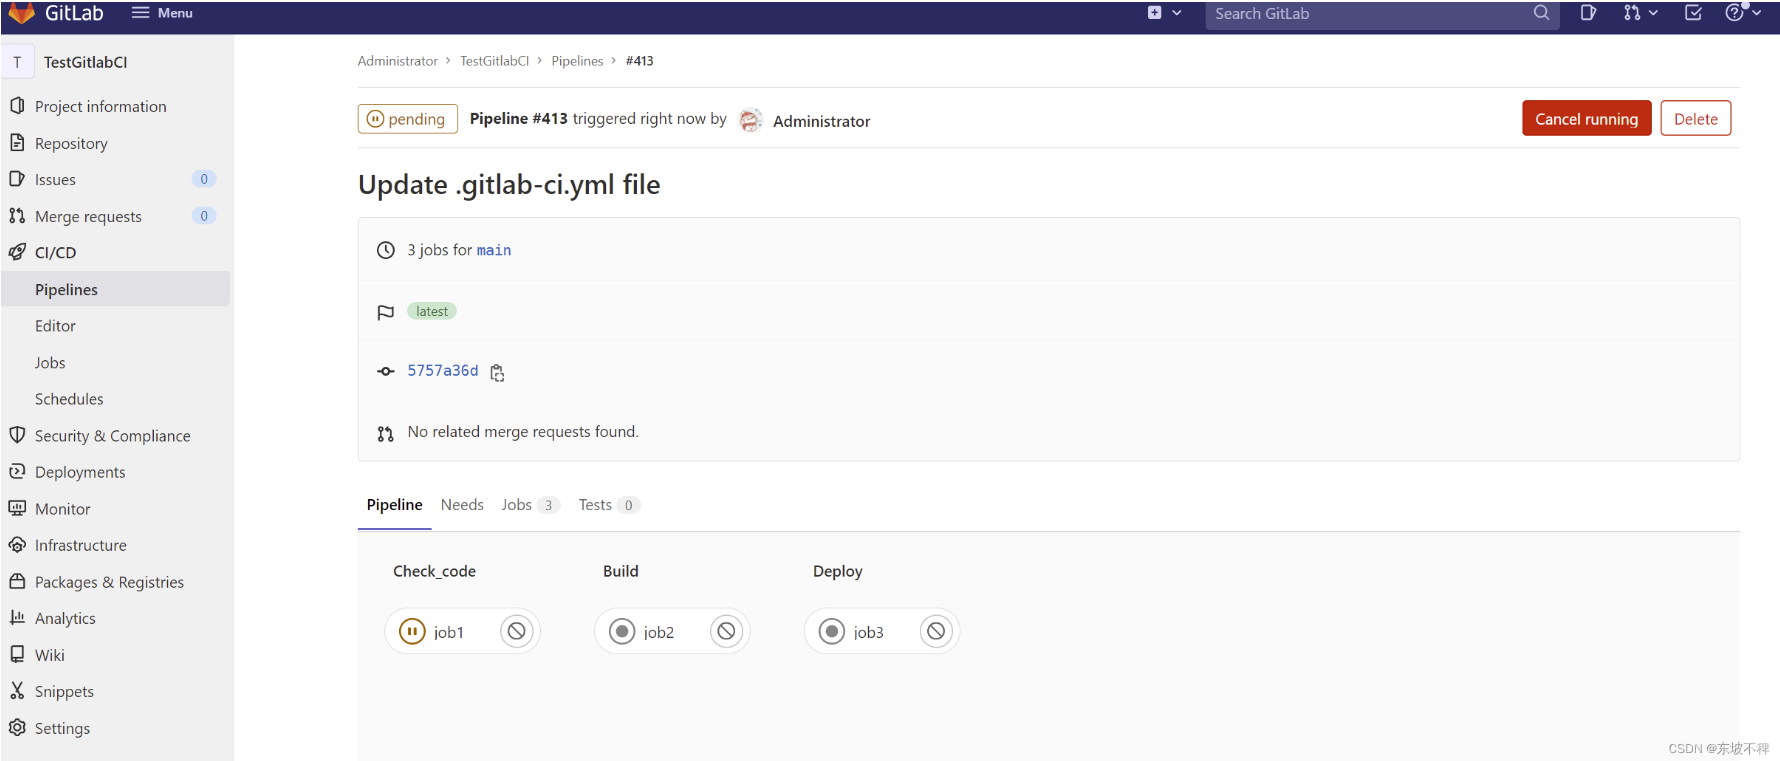Click the Delete pipeline button

[1696, 118]
